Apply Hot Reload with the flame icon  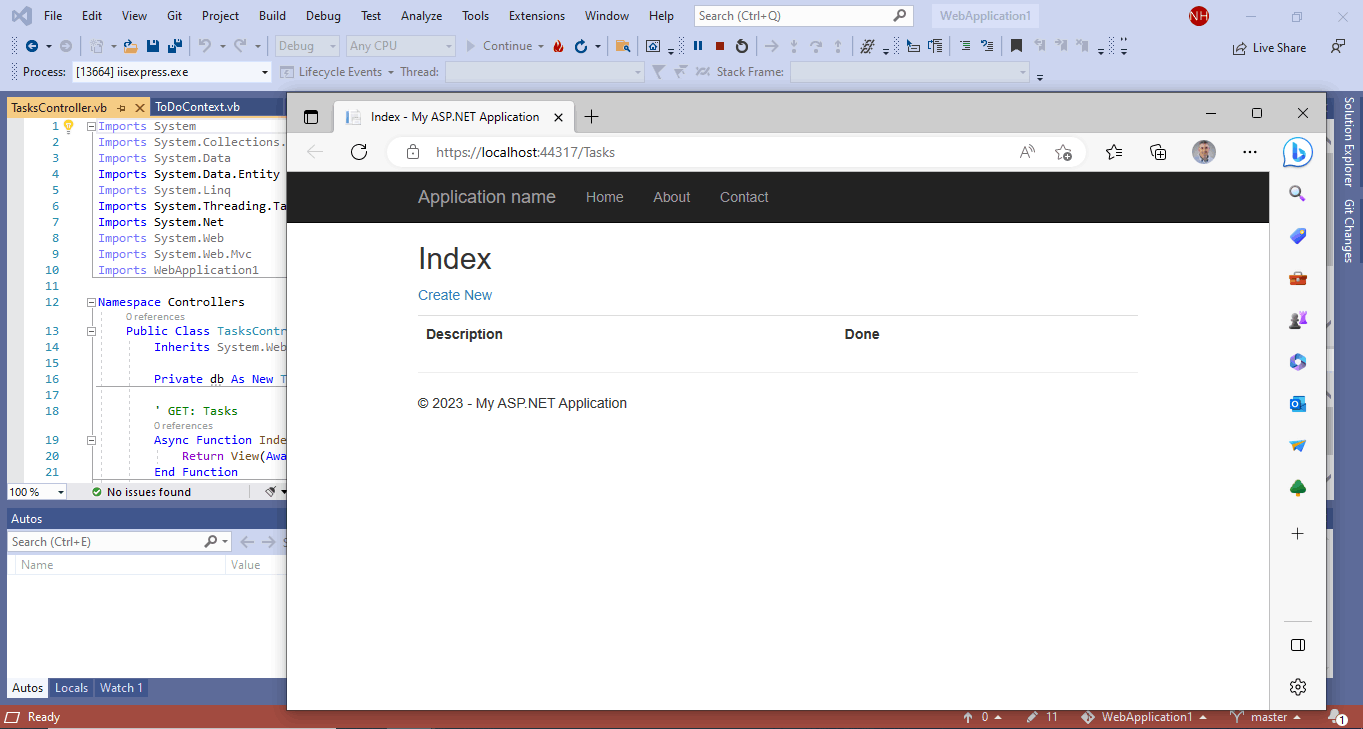558,46
